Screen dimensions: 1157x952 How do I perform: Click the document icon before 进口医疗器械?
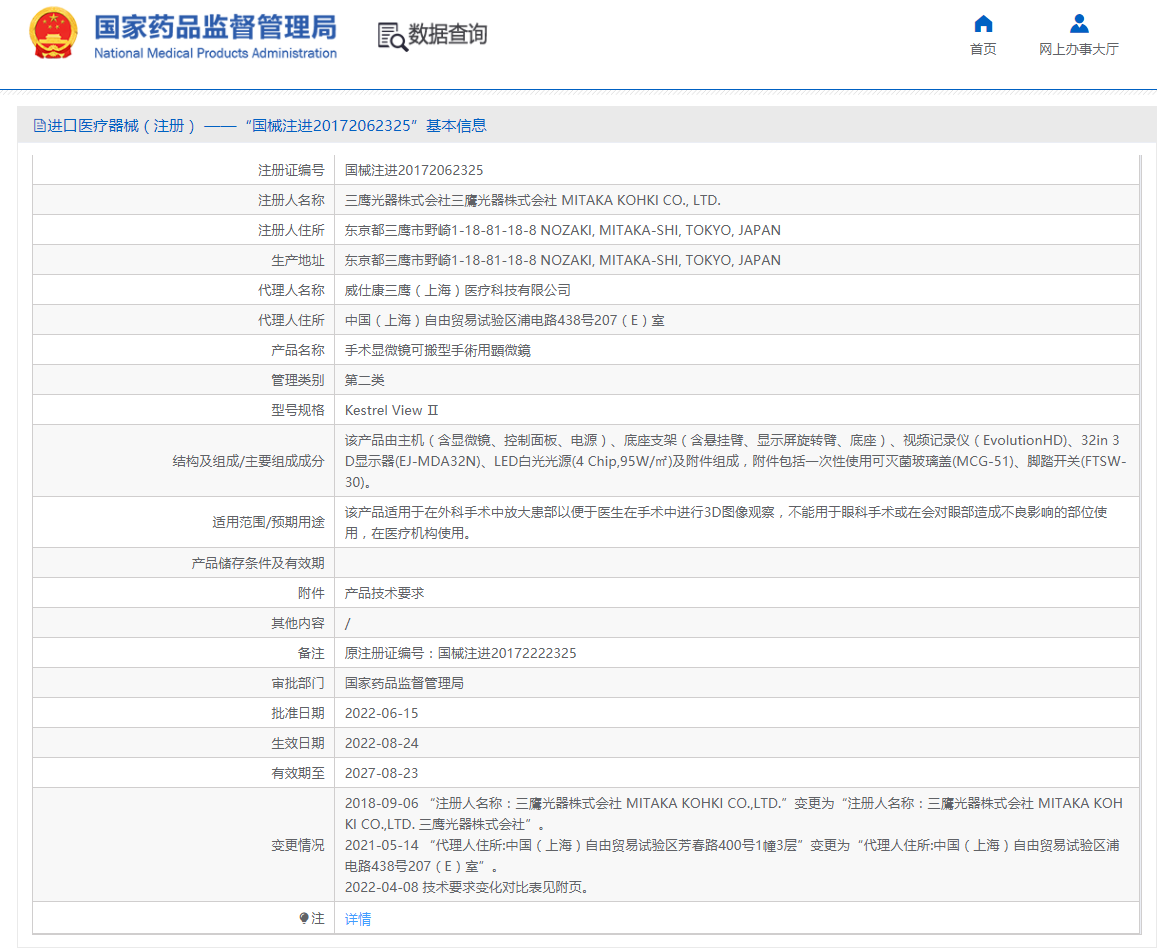39,125
